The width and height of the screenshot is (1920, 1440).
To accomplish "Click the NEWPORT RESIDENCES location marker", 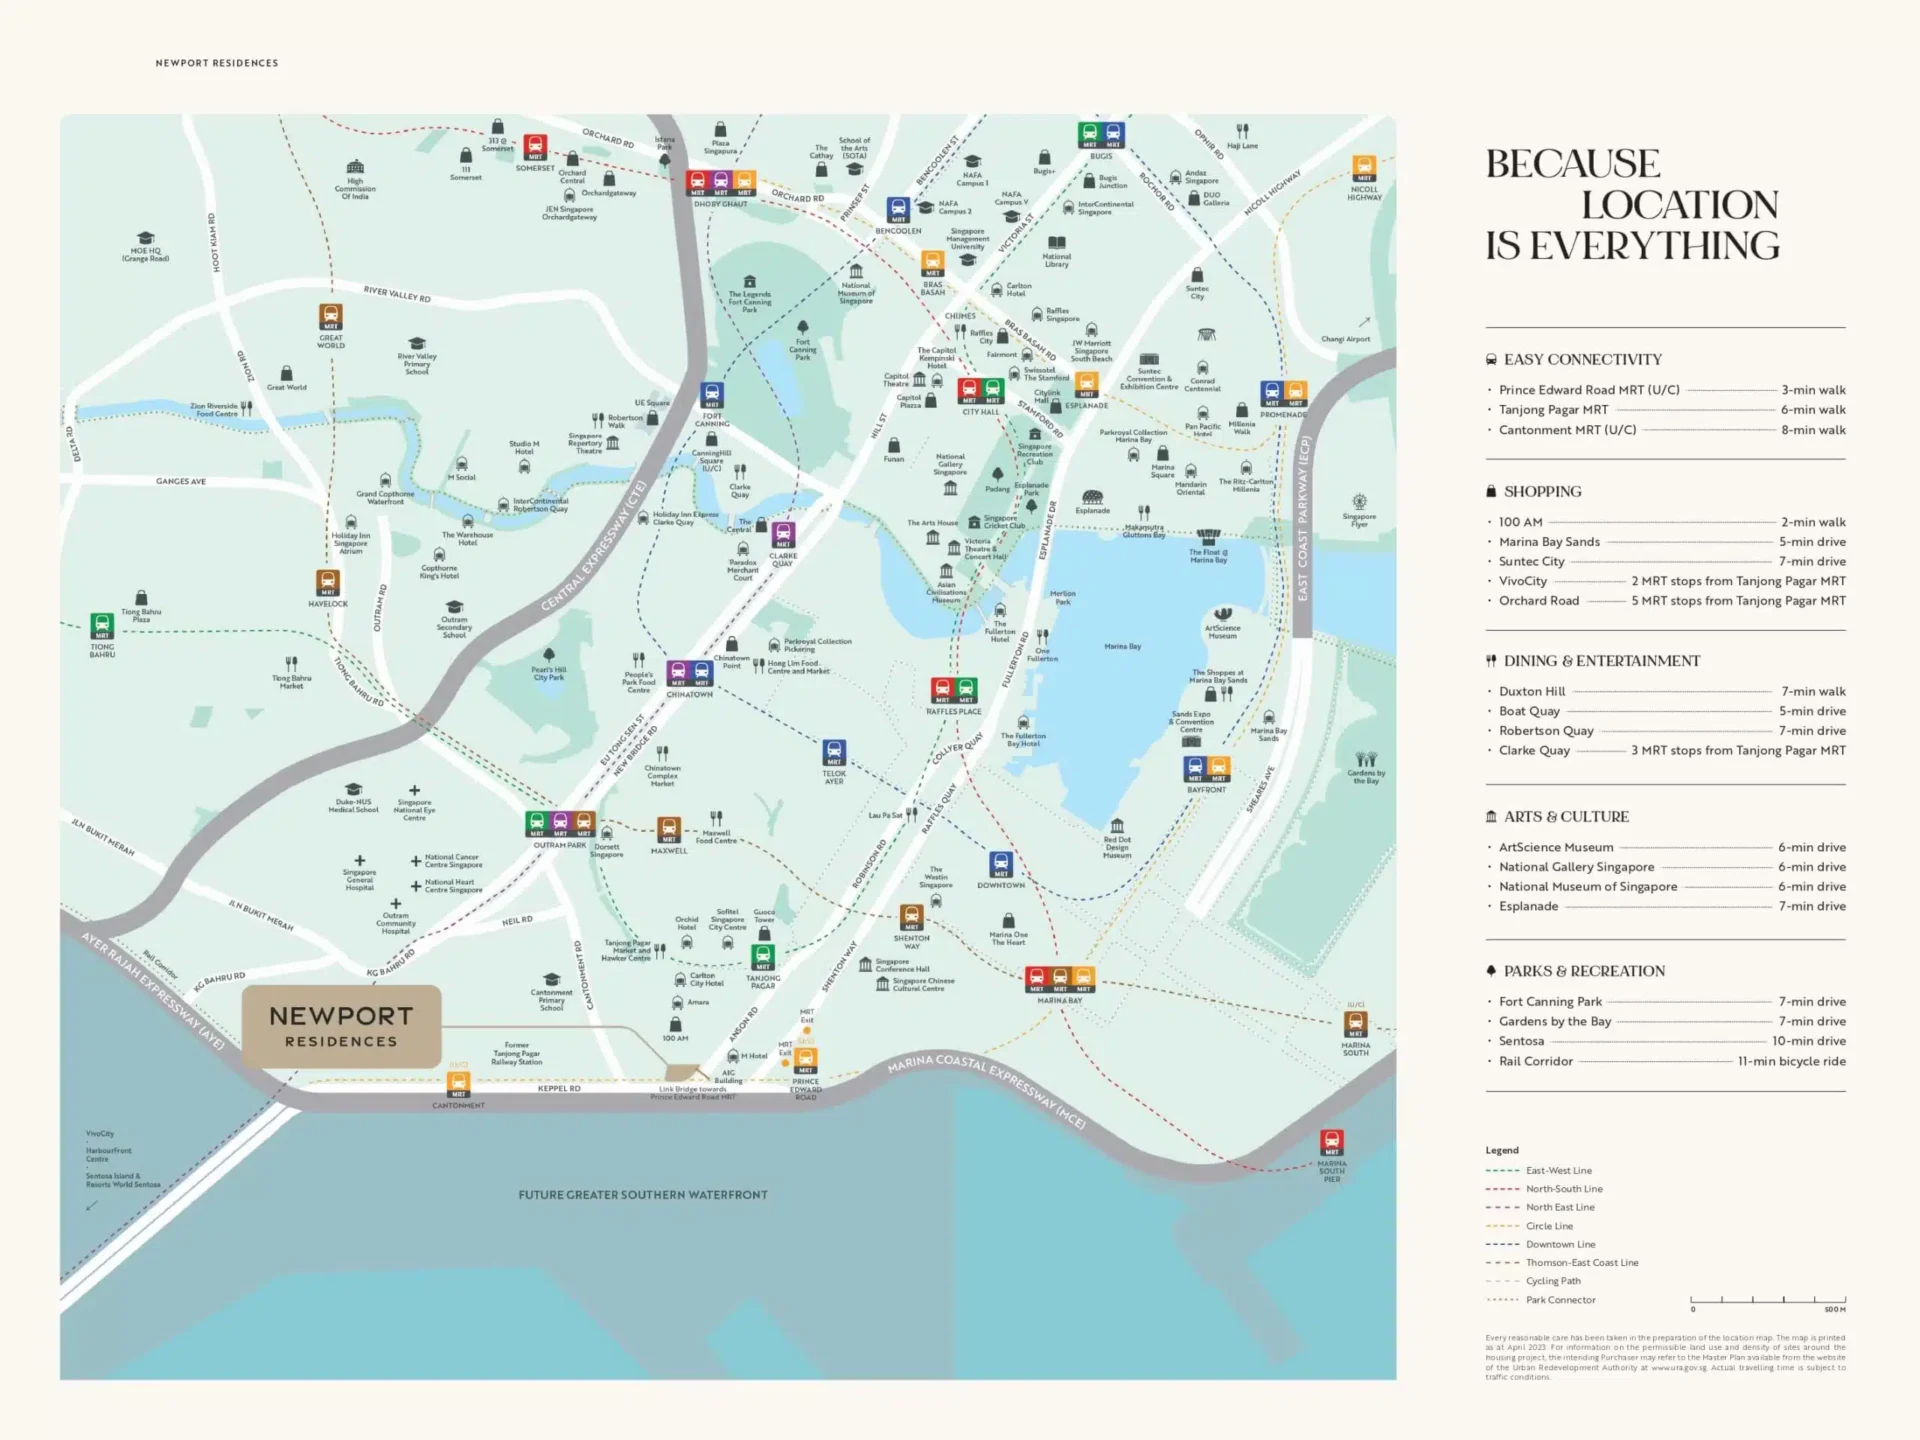I will coord(341,1025).
